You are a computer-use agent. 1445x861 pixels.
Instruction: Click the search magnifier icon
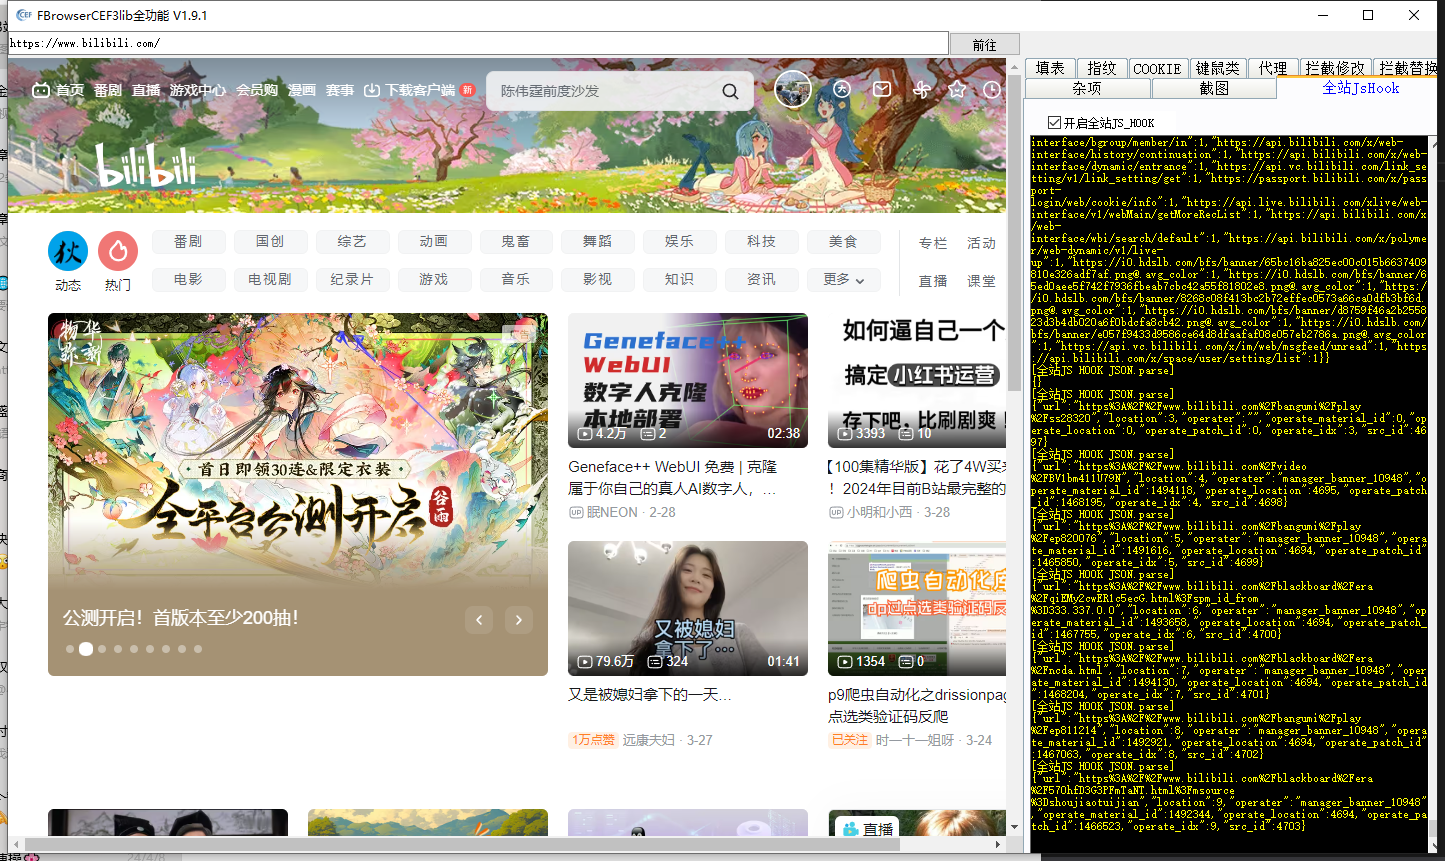(x=730, y=90)
